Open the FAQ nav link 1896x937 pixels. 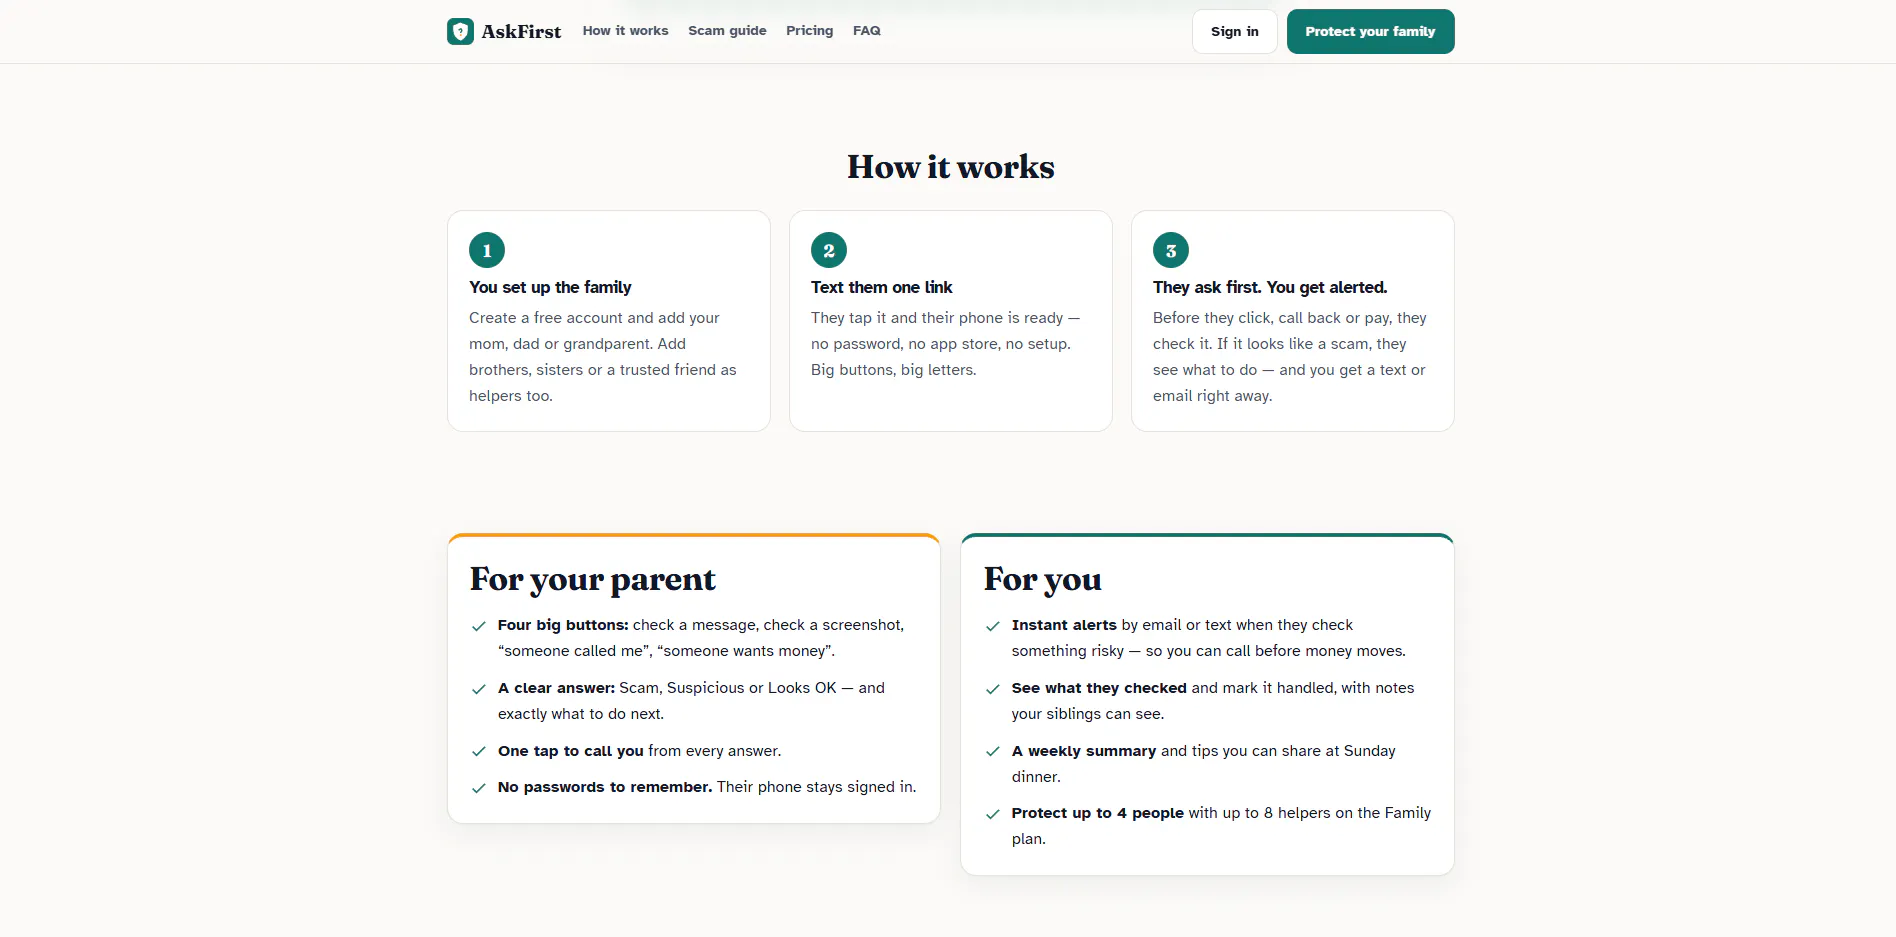click(867, 31)
